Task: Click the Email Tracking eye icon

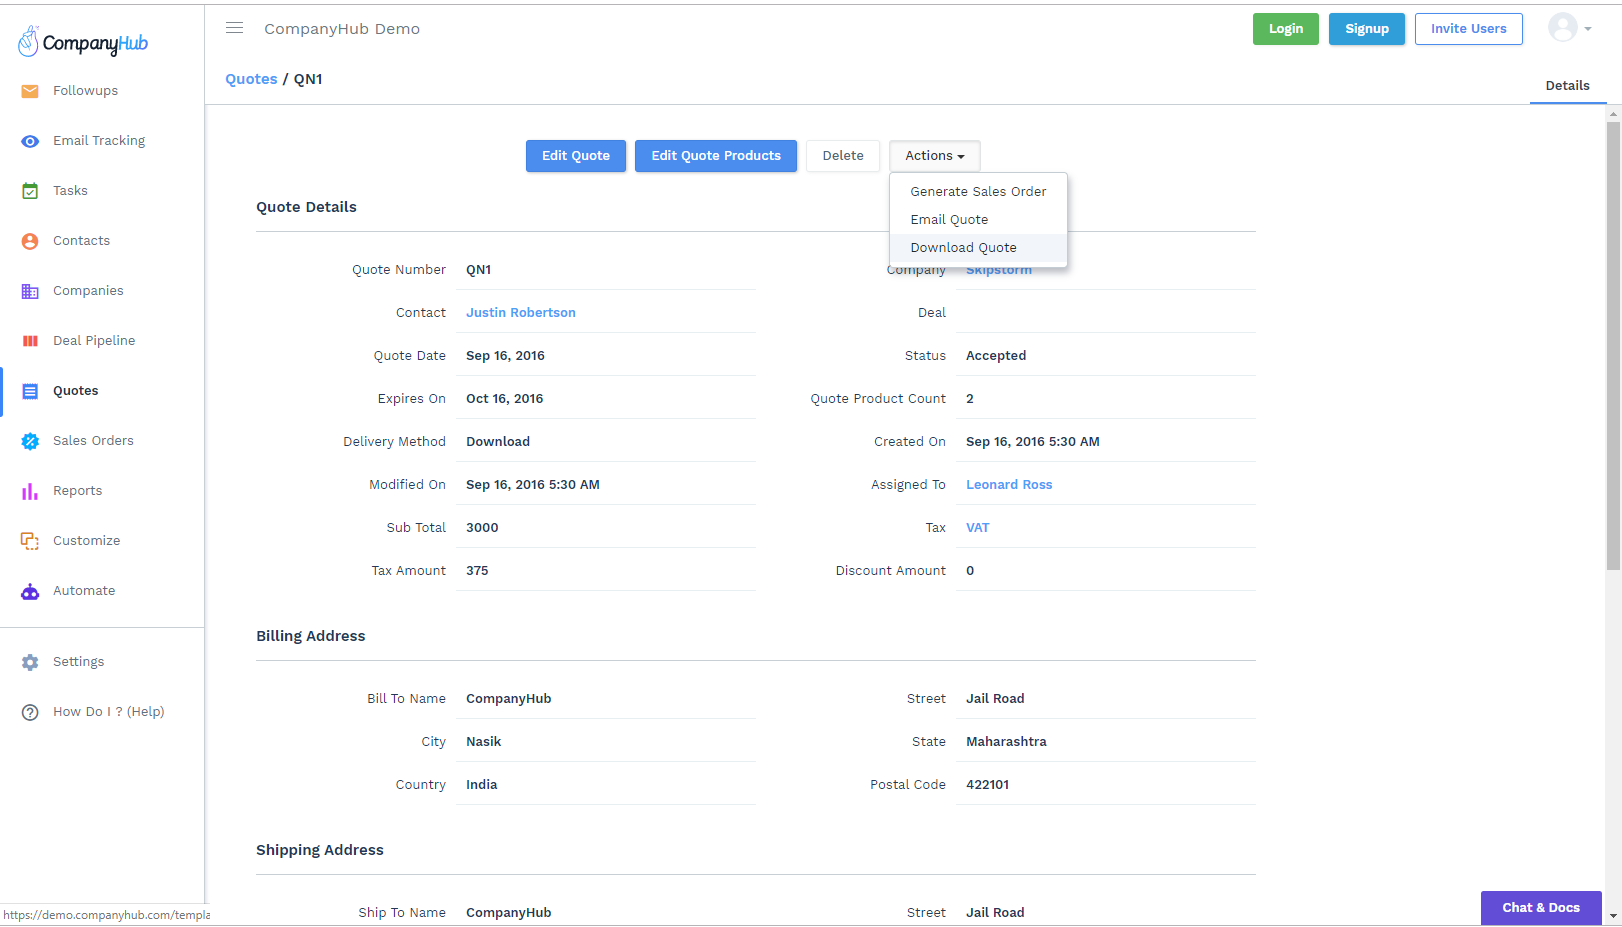Action: [30, 141]
